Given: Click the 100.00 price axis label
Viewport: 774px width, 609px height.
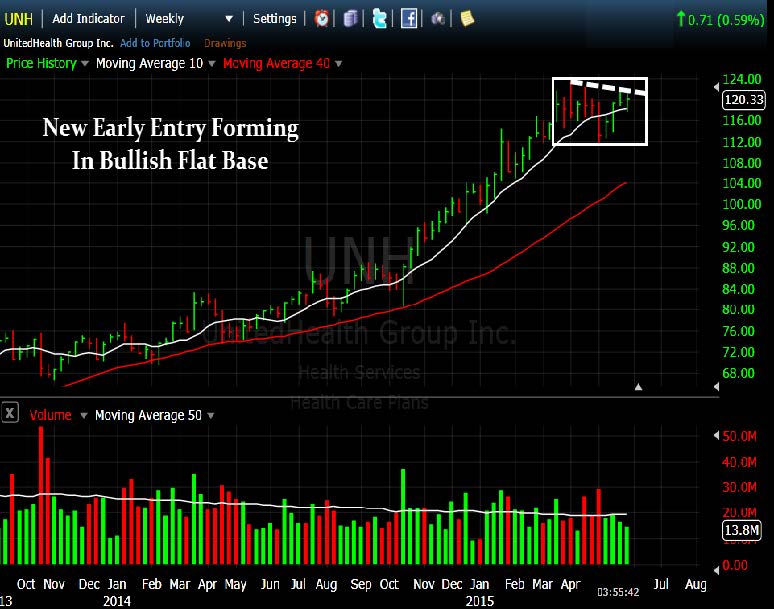Looking at the screenshot, I should [x=742, y=204].
